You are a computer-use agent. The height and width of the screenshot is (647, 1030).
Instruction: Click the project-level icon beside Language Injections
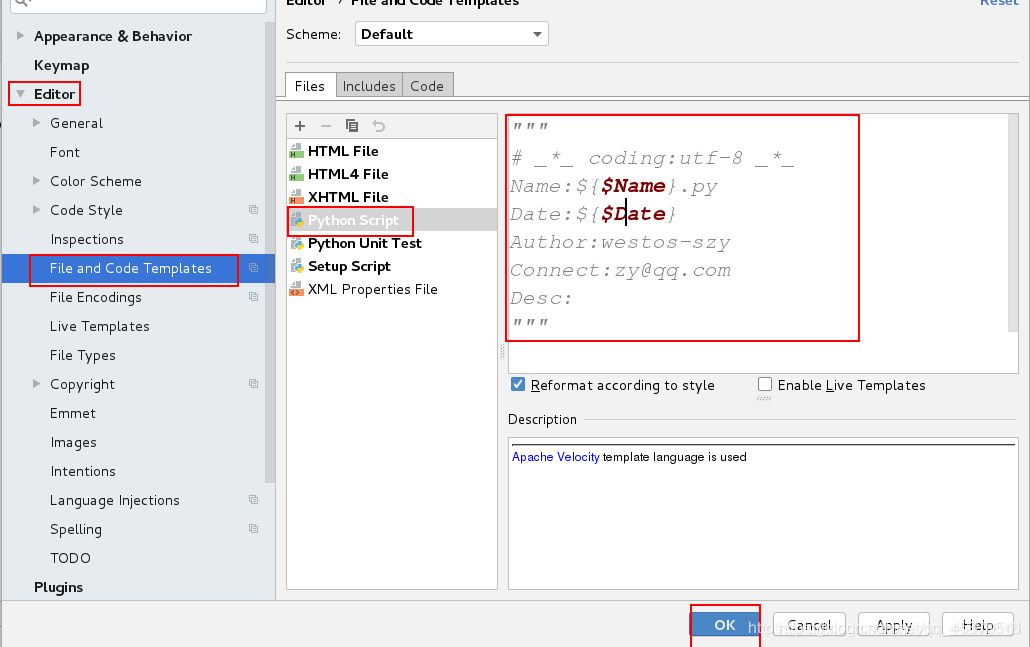point(254,500)
